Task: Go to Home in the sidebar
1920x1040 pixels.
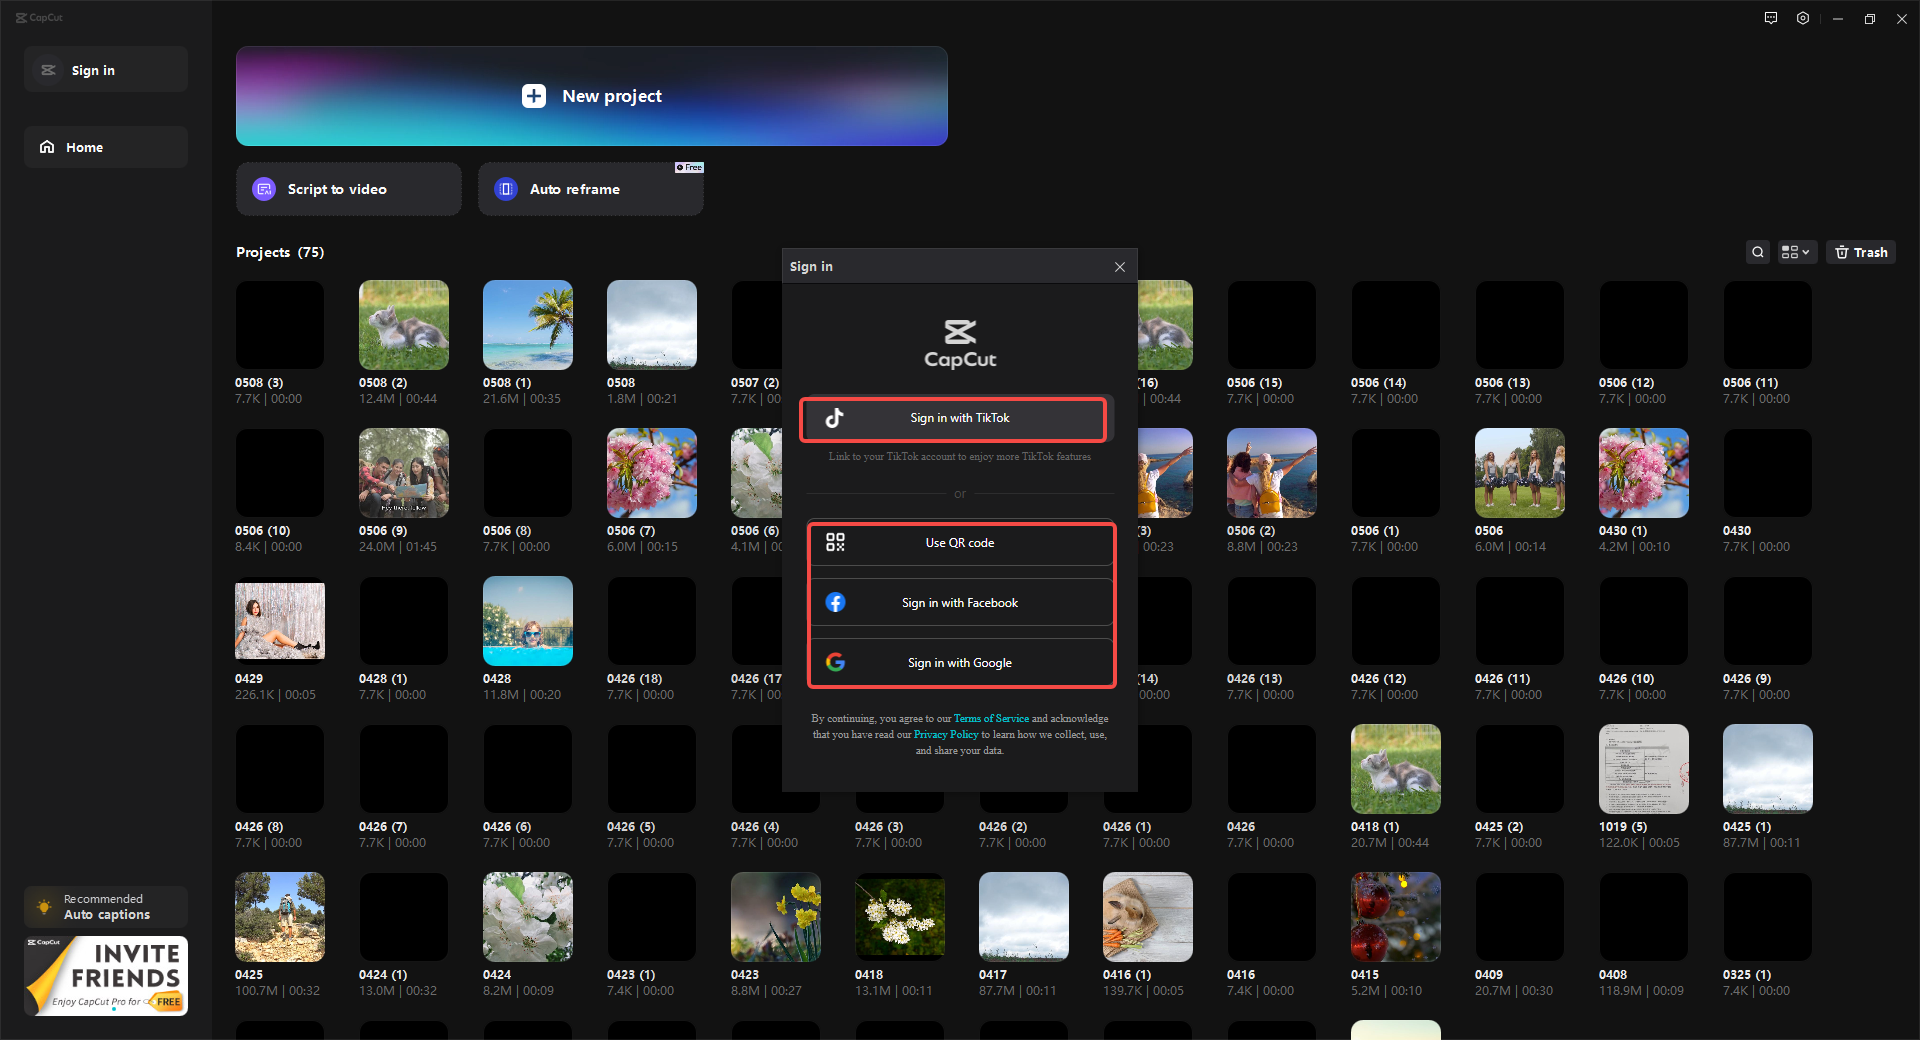Action: 105,147
